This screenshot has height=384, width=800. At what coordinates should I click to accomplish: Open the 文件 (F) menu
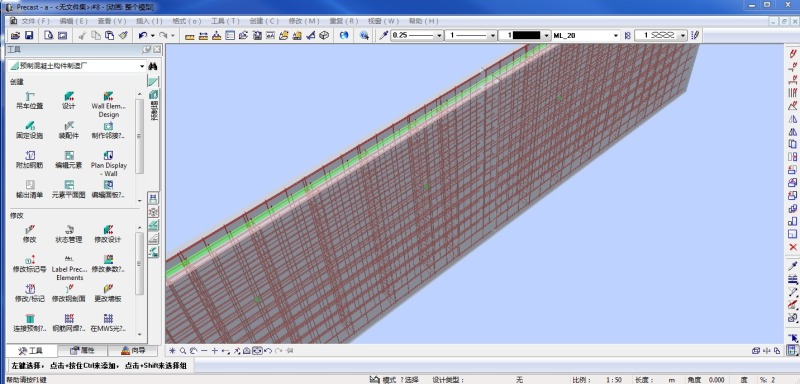tap(35, 21)
